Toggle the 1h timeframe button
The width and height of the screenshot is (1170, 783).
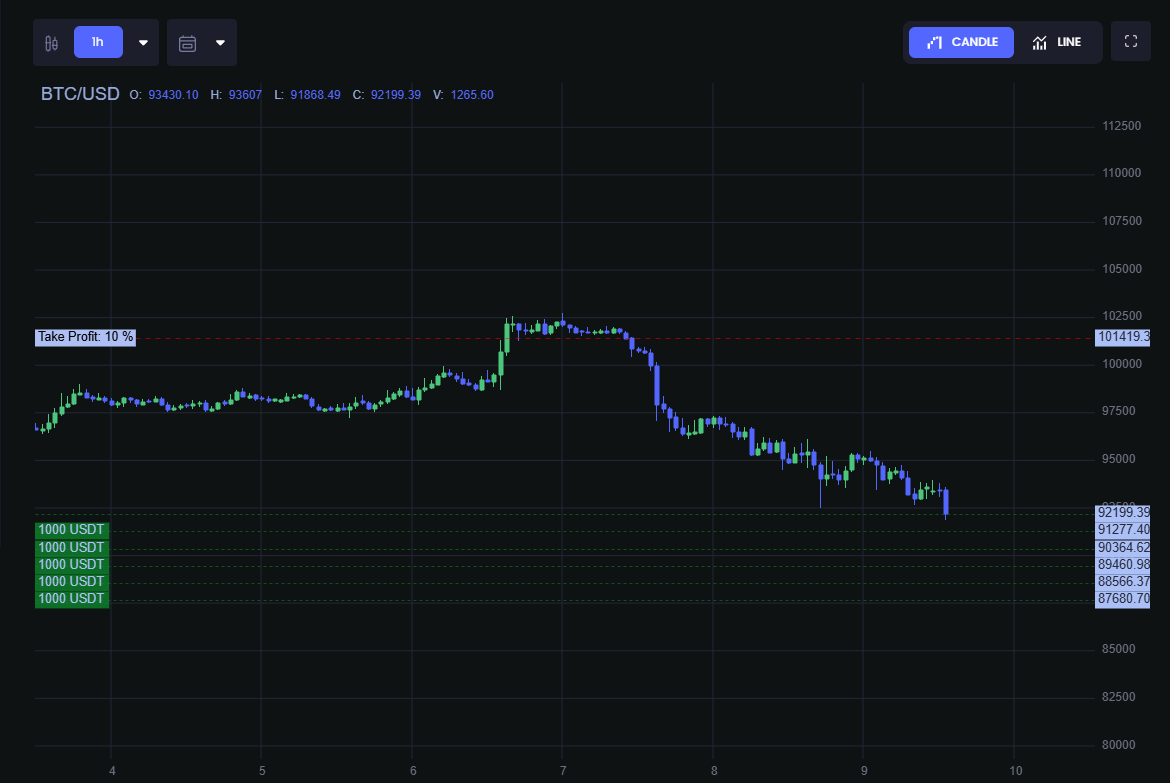(x=98, y=42)
